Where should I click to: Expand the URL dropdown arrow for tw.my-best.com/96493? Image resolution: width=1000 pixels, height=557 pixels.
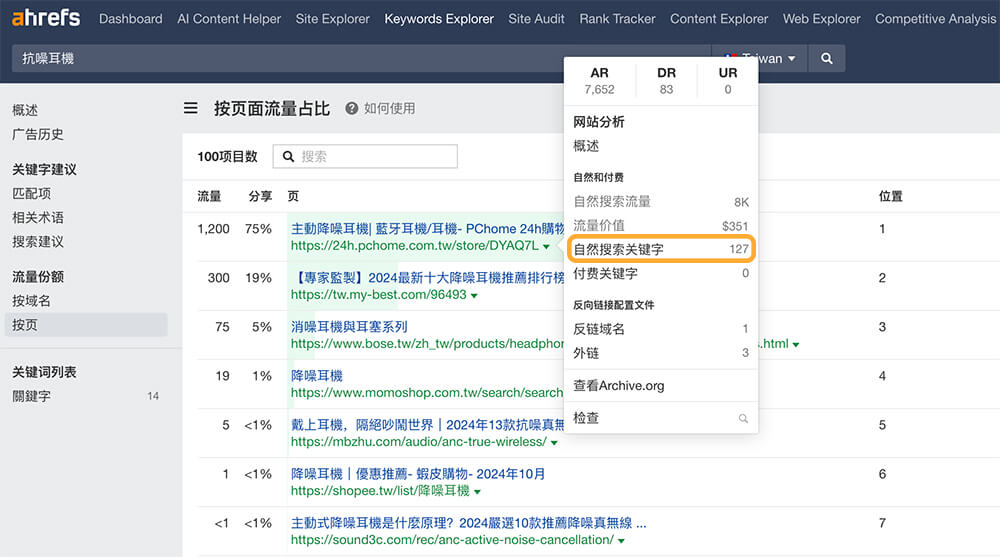(474, 295)
